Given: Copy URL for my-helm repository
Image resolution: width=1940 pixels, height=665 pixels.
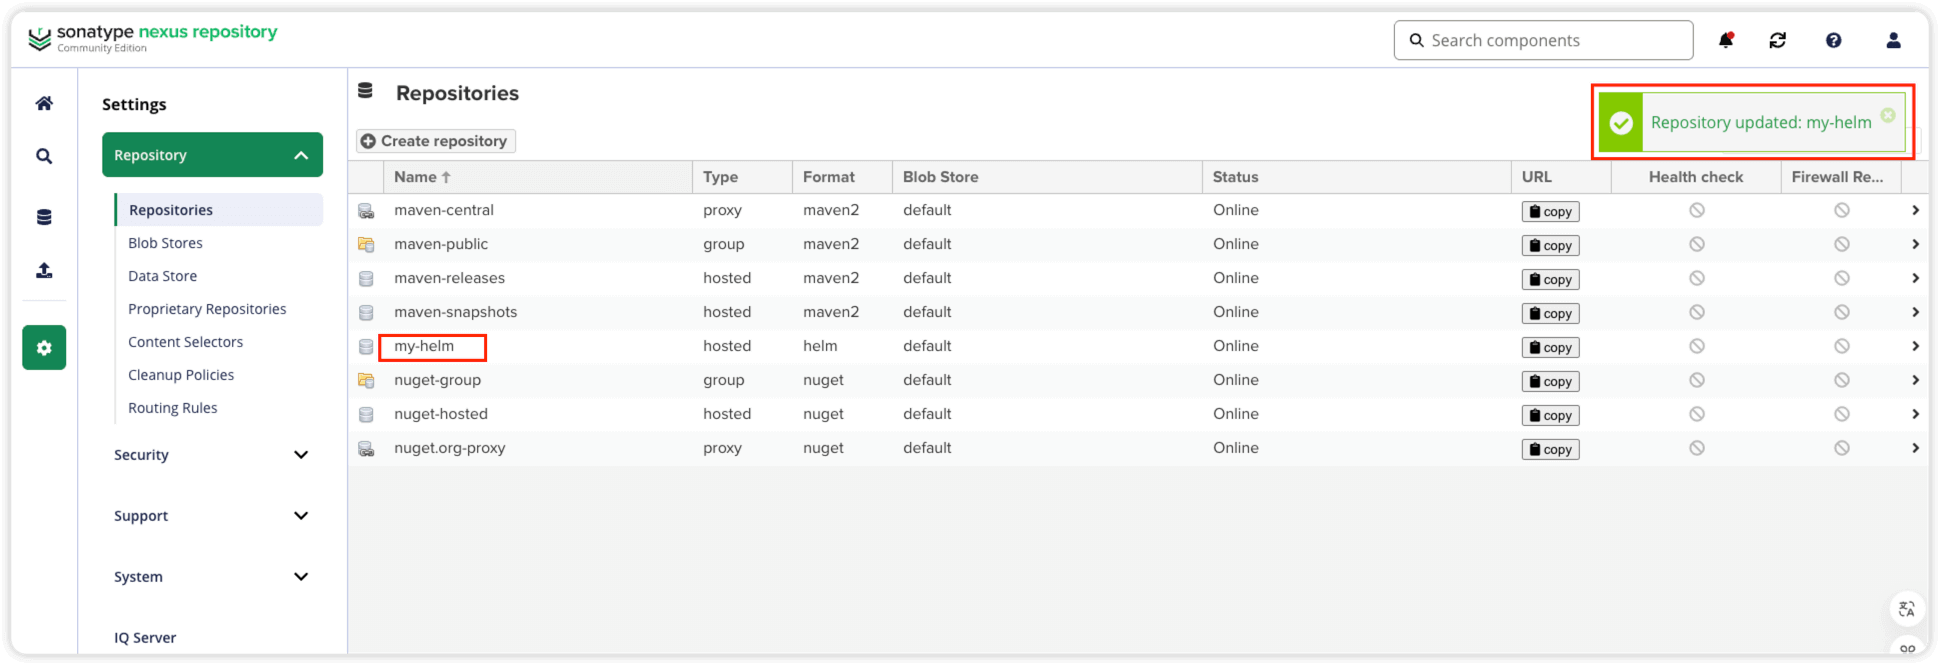Looking at the screenshot, I should click(1550, 347).
